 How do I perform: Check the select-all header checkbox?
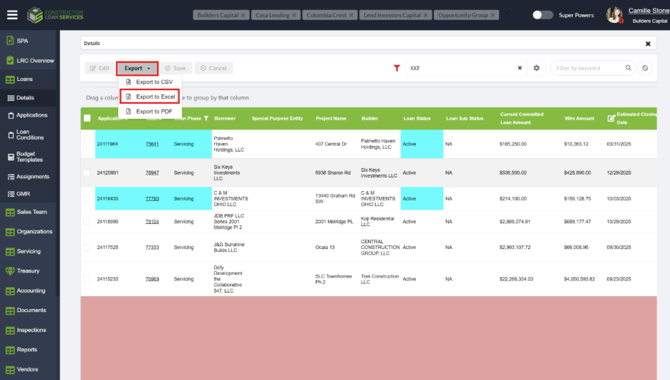tap(87, 118)
